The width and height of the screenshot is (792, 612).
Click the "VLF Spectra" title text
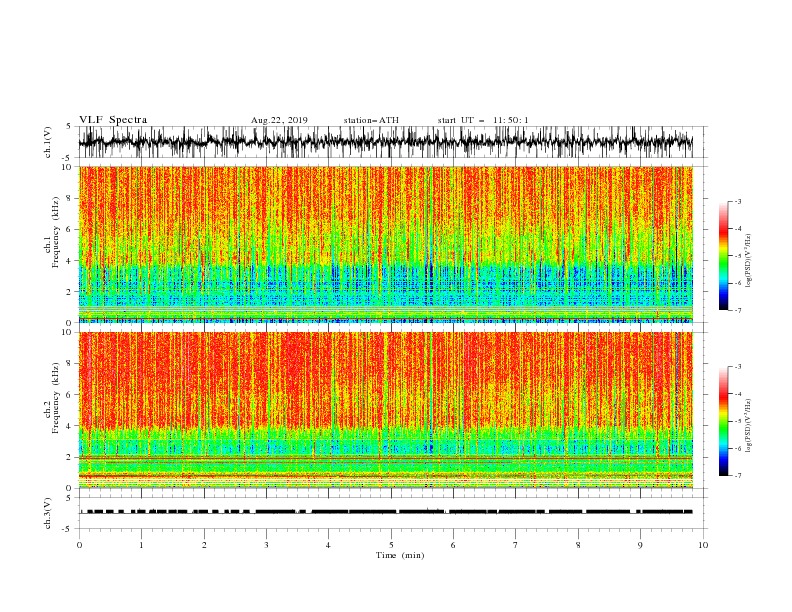[x=113, y=120]
